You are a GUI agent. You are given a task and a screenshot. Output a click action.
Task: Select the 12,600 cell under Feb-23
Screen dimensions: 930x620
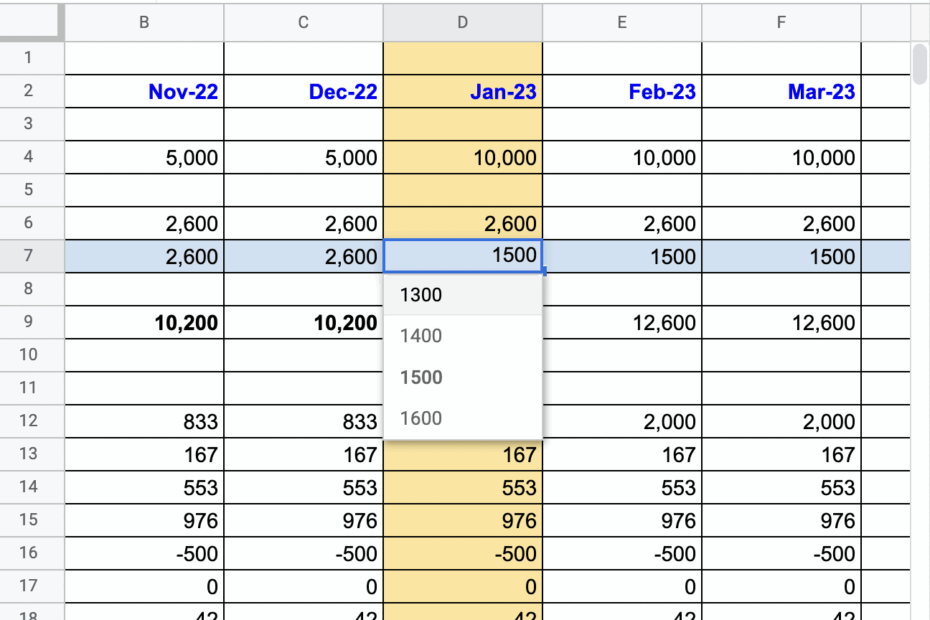tap(622, 322)
